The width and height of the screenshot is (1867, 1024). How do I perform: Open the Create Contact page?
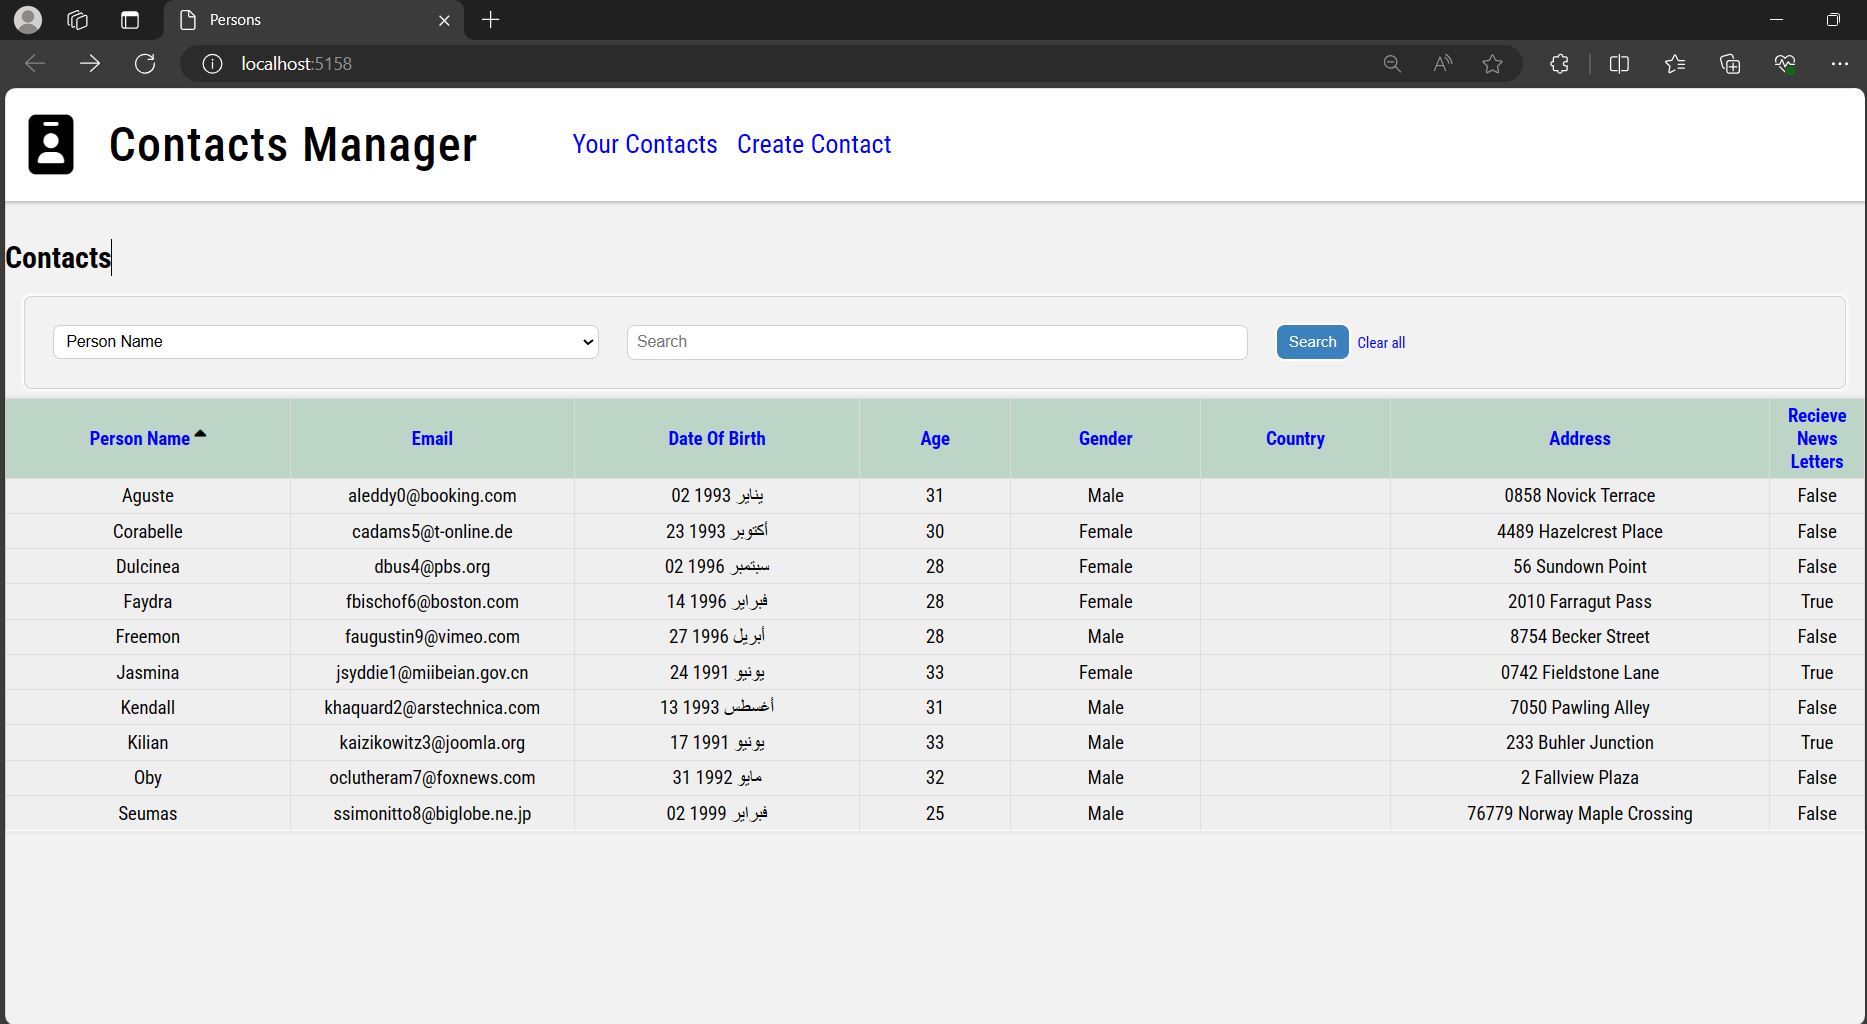pyautogui.click(x=813, y=144)
